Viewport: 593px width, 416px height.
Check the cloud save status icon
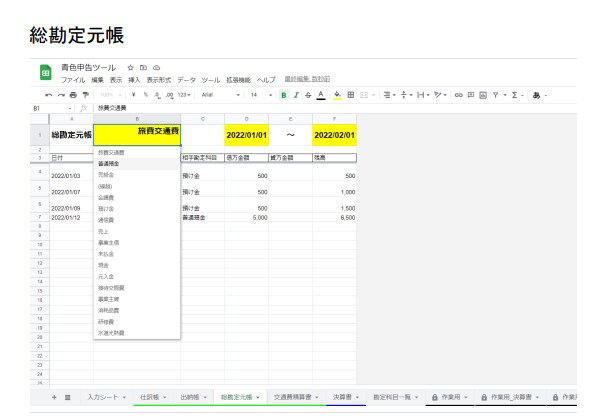156,68
